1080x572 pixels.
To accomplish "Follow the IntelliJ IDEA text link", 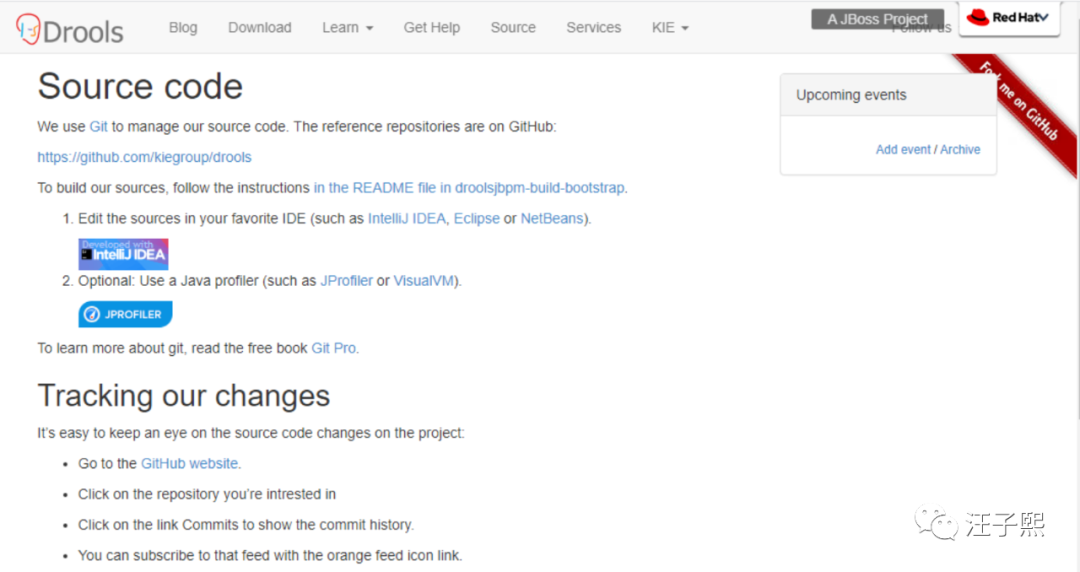I will [x=407, y=218].
